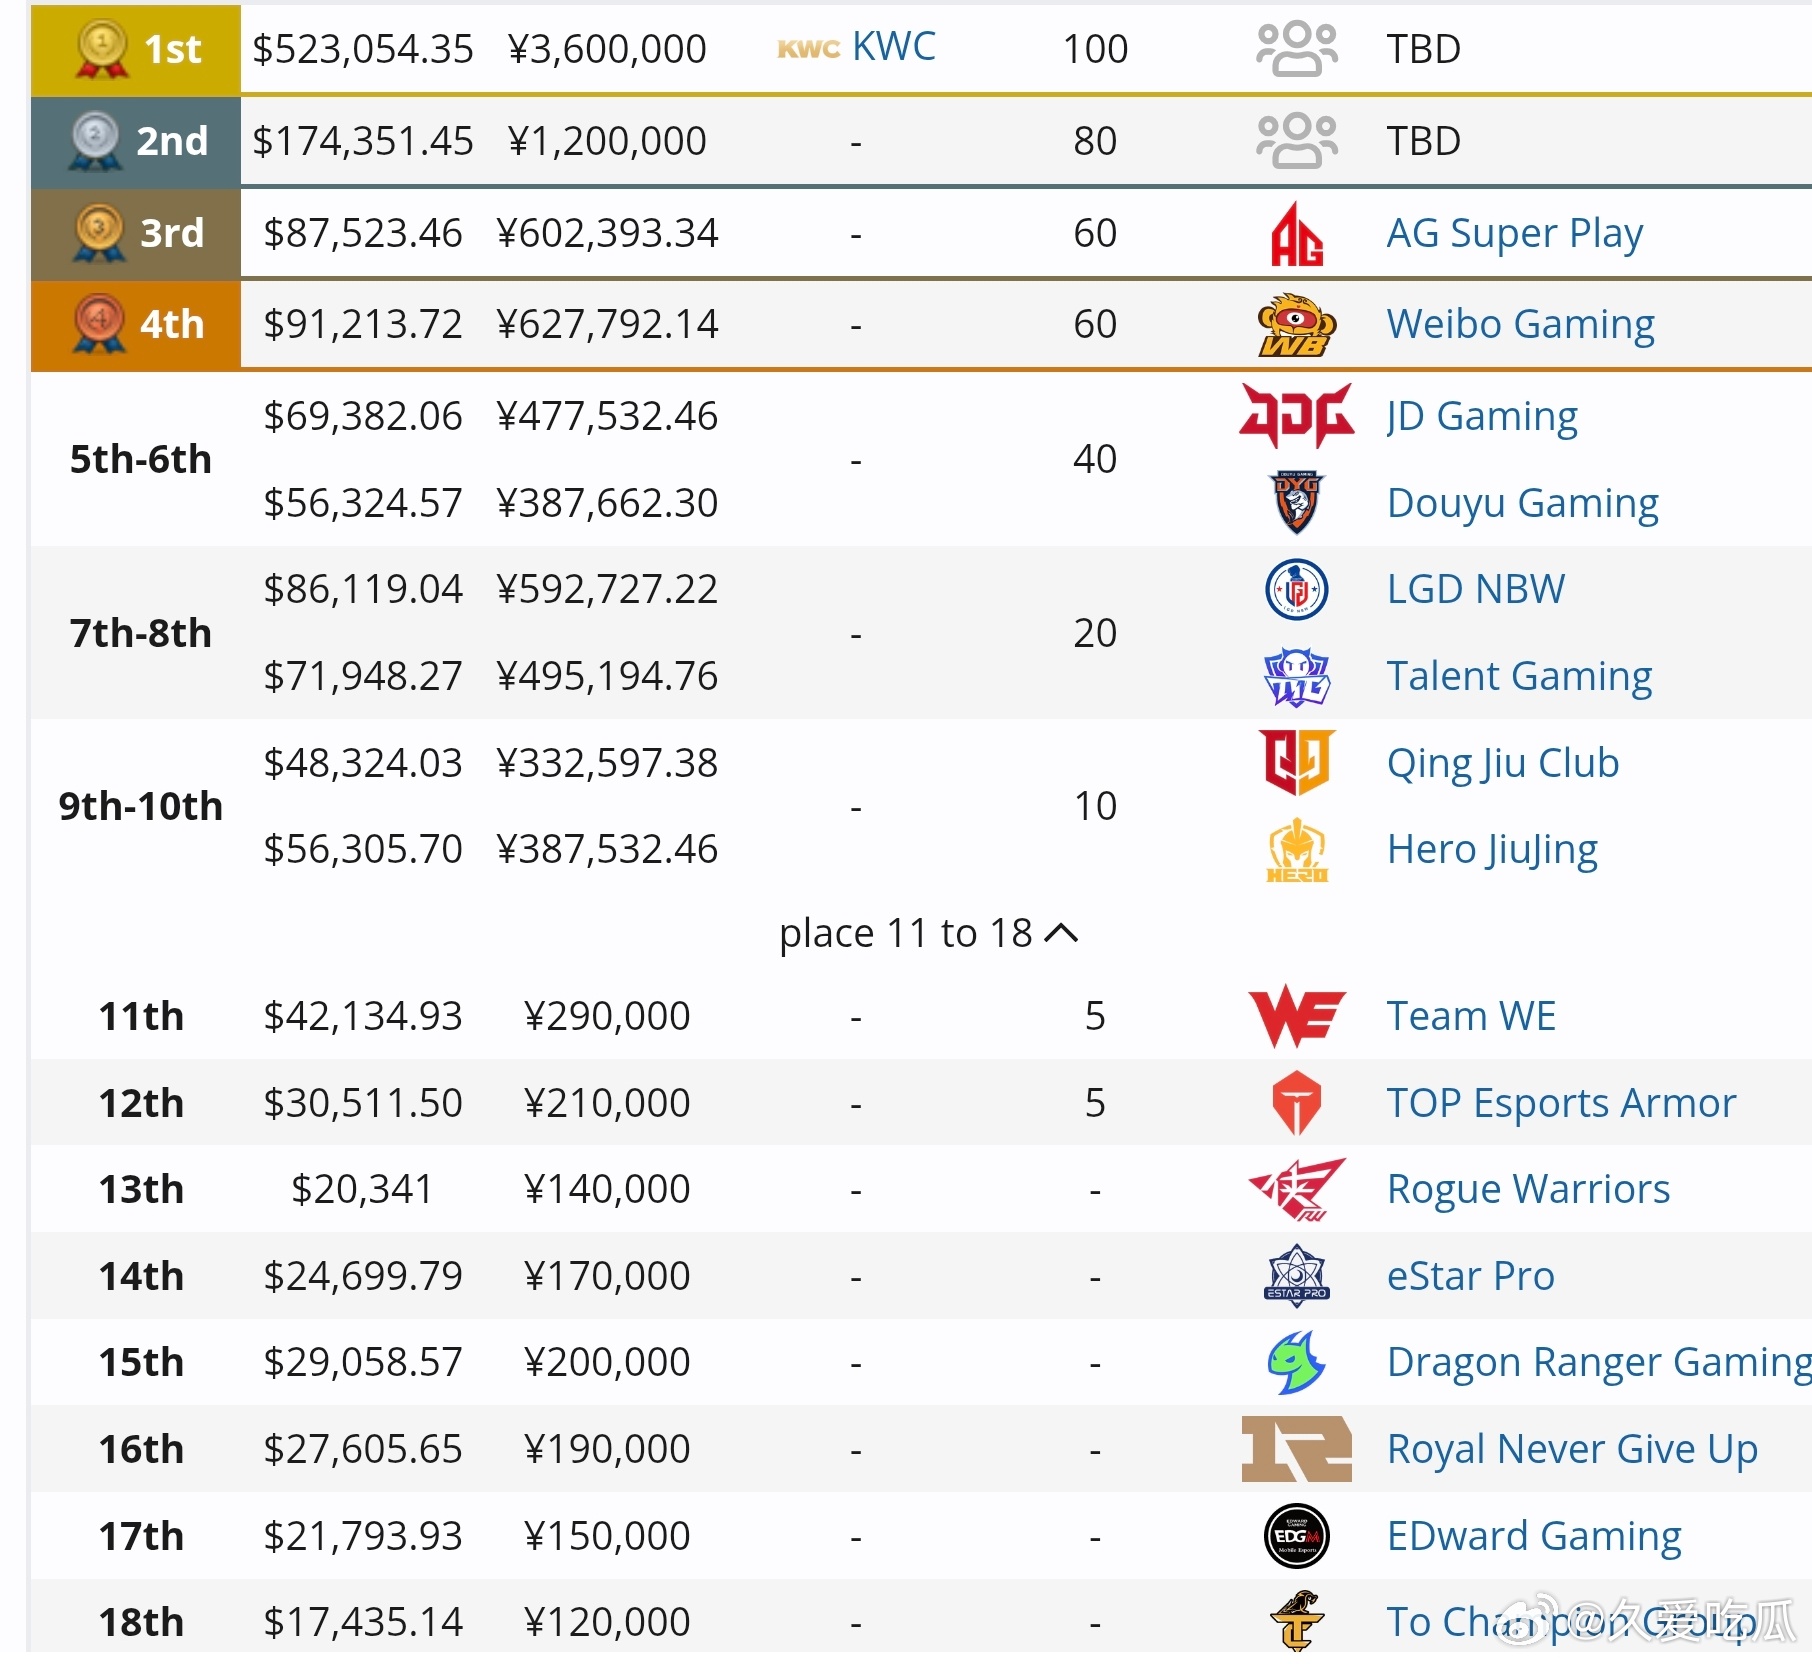This screenshot has height=1664, width=1812.
Task: Select the $523,054.35 prize amount
Action: click(363, 49)
